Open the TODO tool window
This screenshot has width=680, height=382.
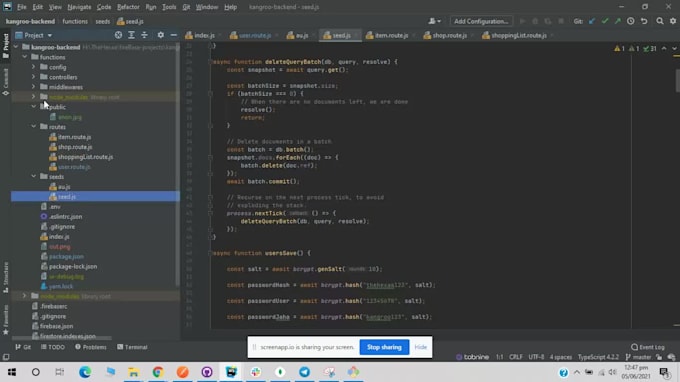[52, 347]
